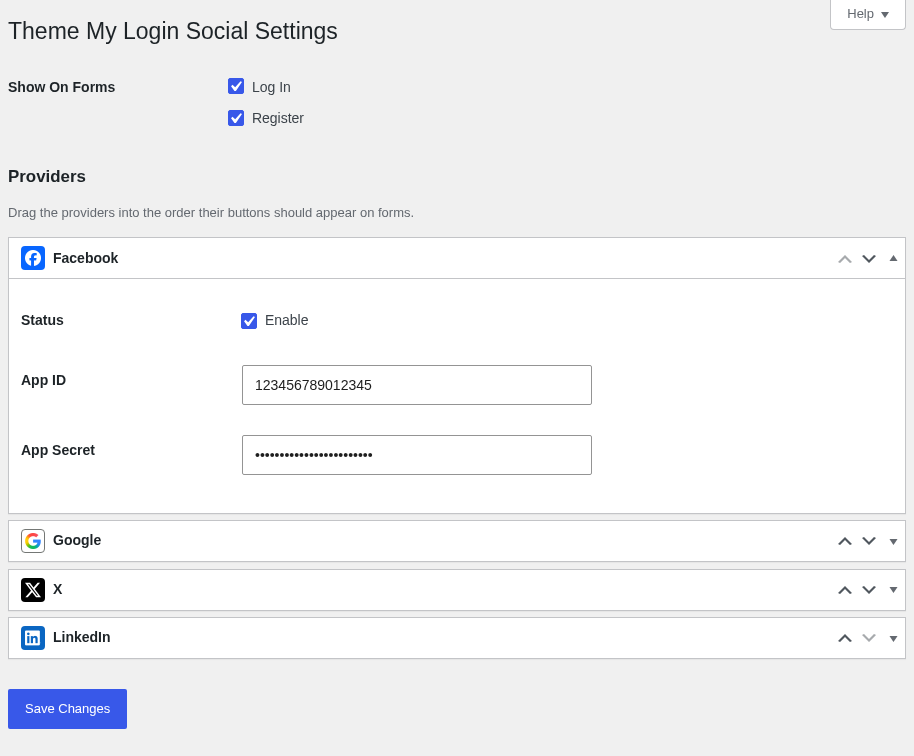Move Facebook provider down with the arrow
This screenshot has height=756, width=914.
click(869, 259)
